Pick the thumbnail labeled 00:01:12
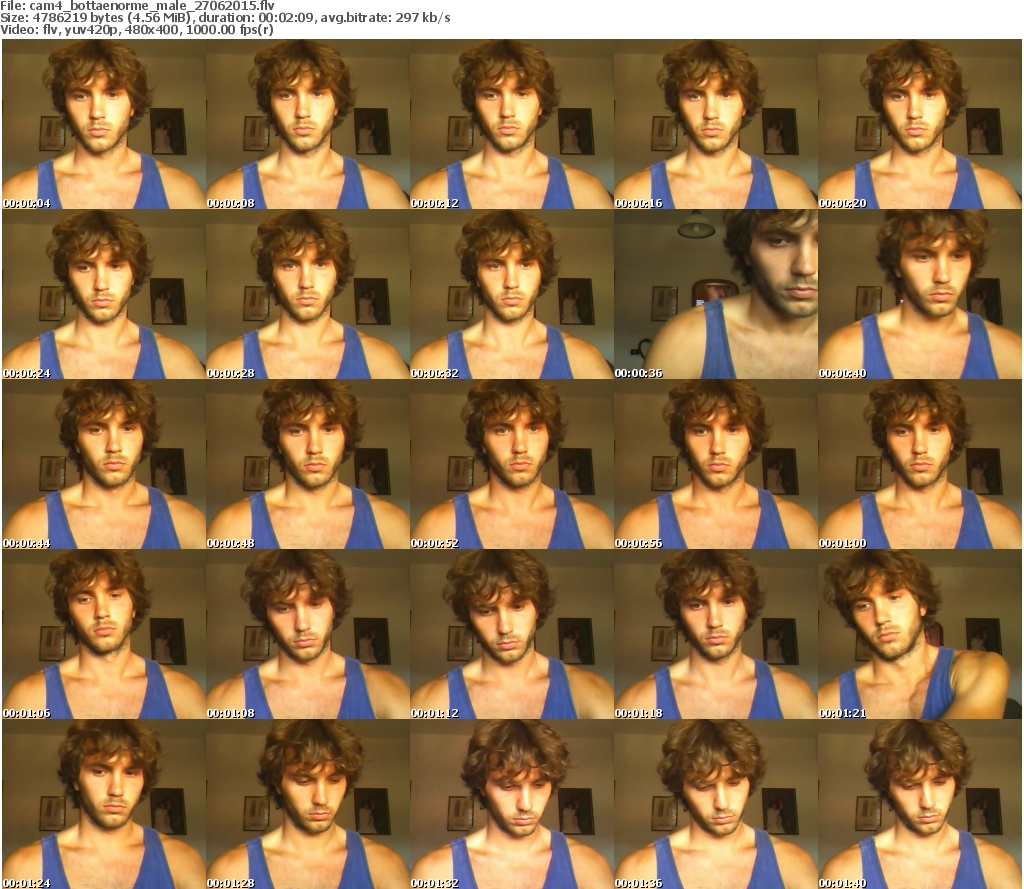1024x889 pixels. pos(511,634)
